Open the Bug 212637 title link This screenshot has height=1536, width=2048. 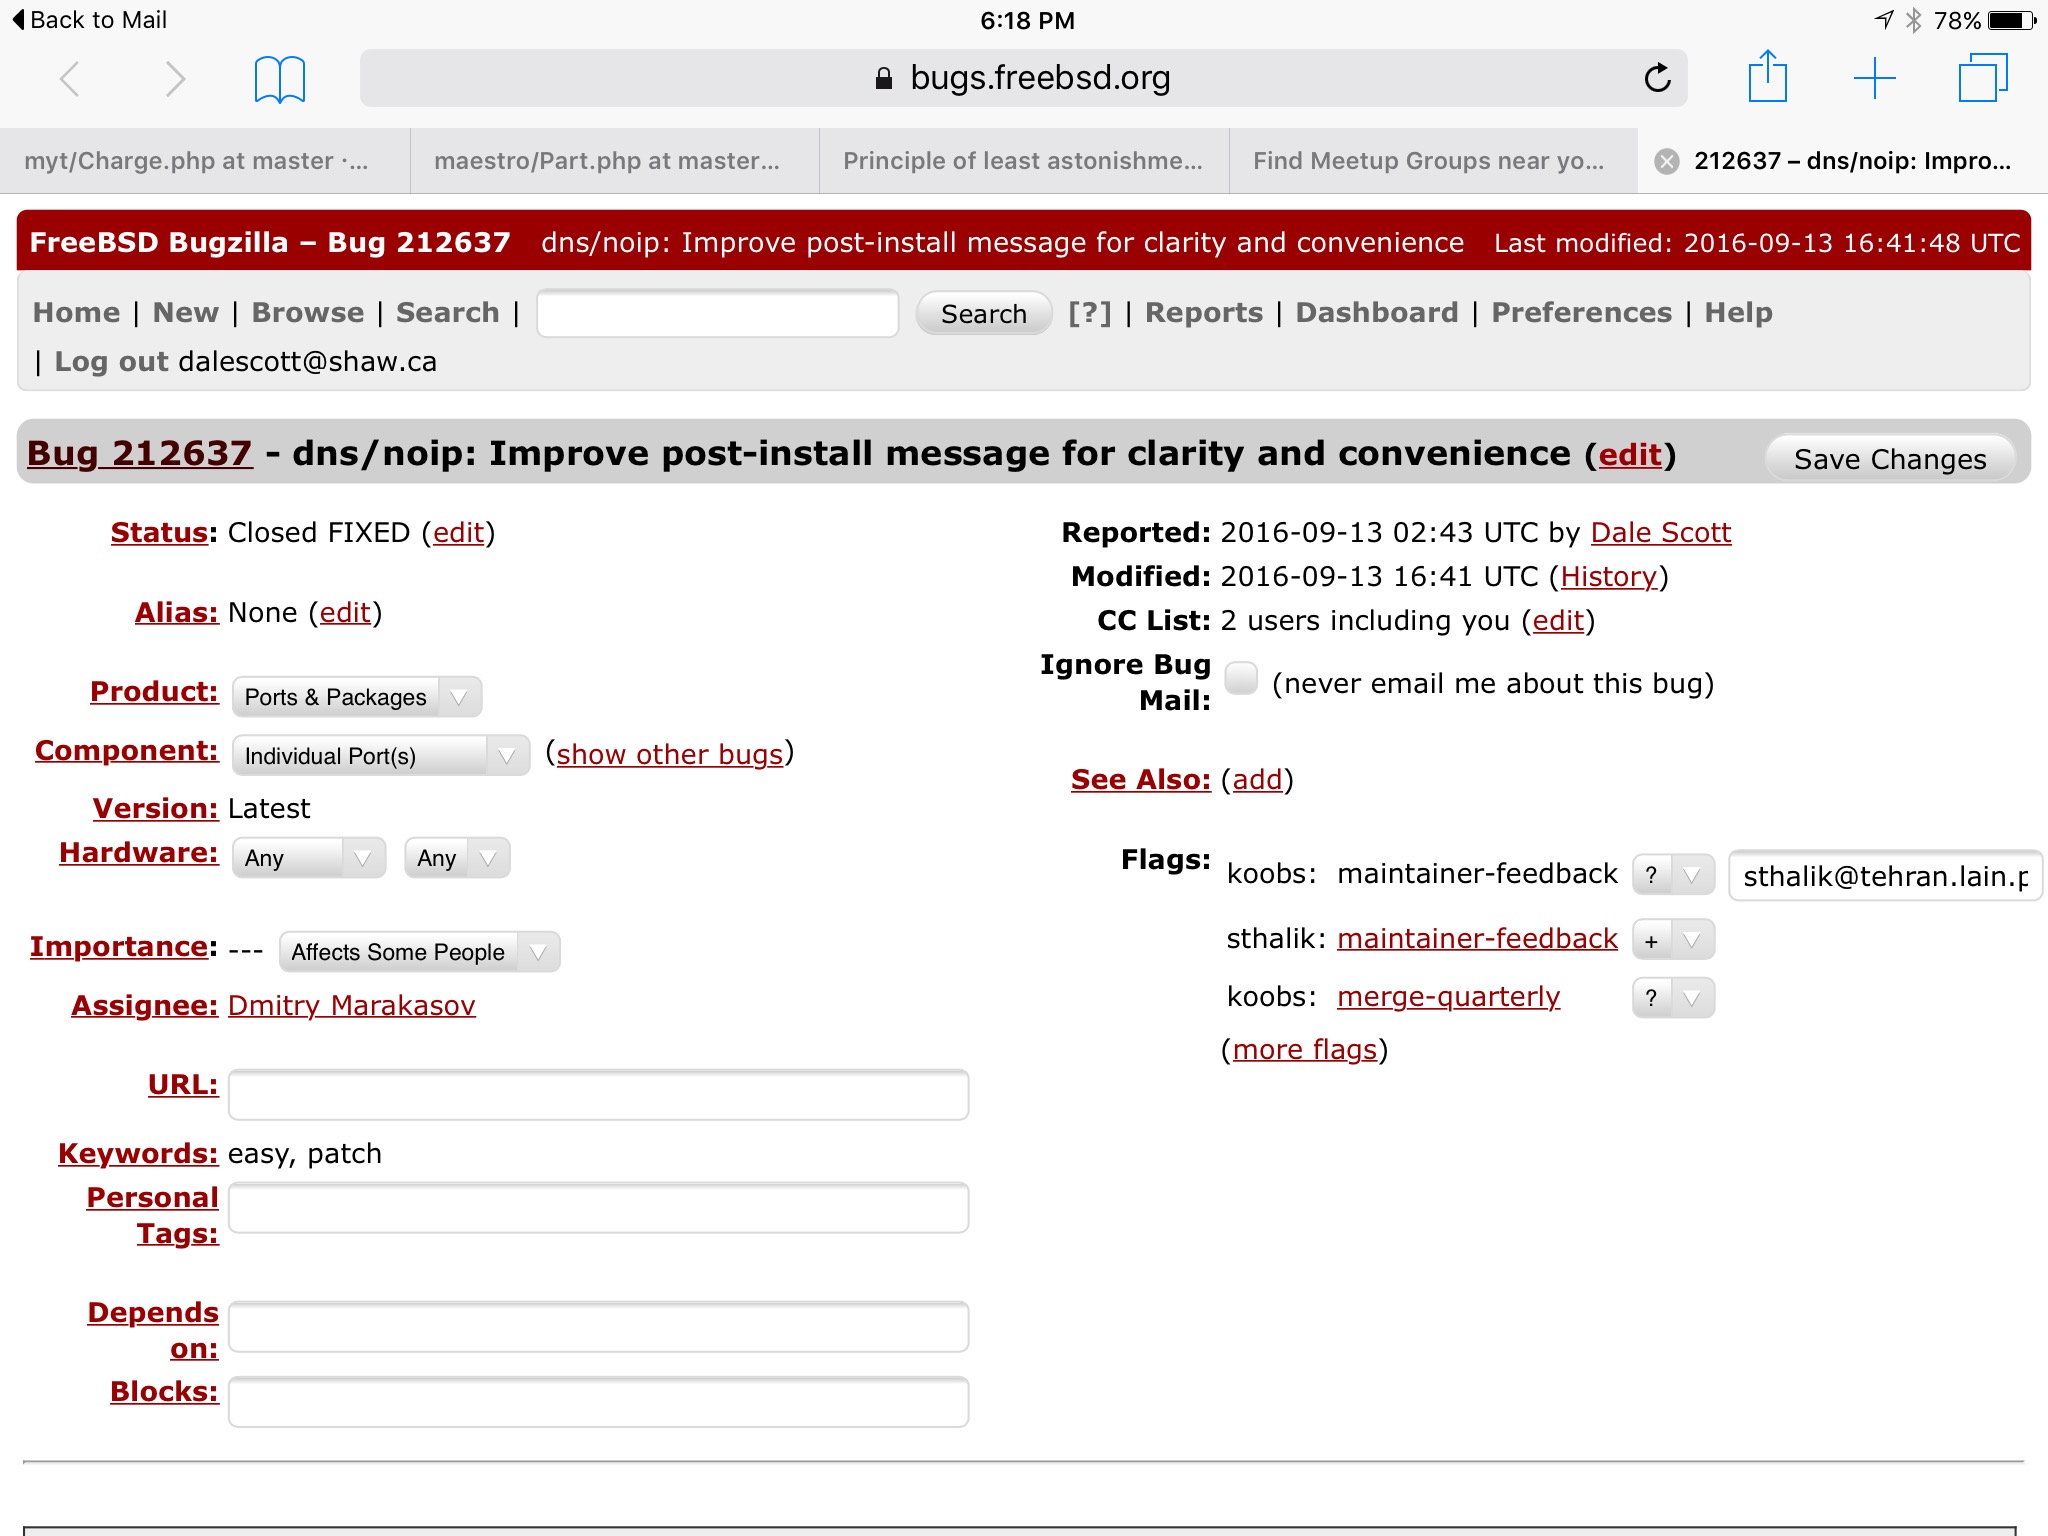tap(139, 453)
